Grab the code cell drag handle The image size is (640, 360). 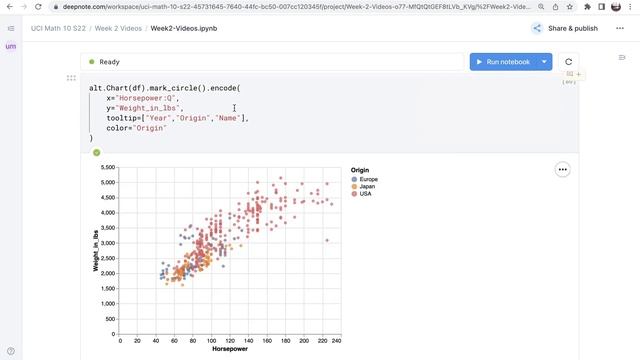tap(71, 78)
